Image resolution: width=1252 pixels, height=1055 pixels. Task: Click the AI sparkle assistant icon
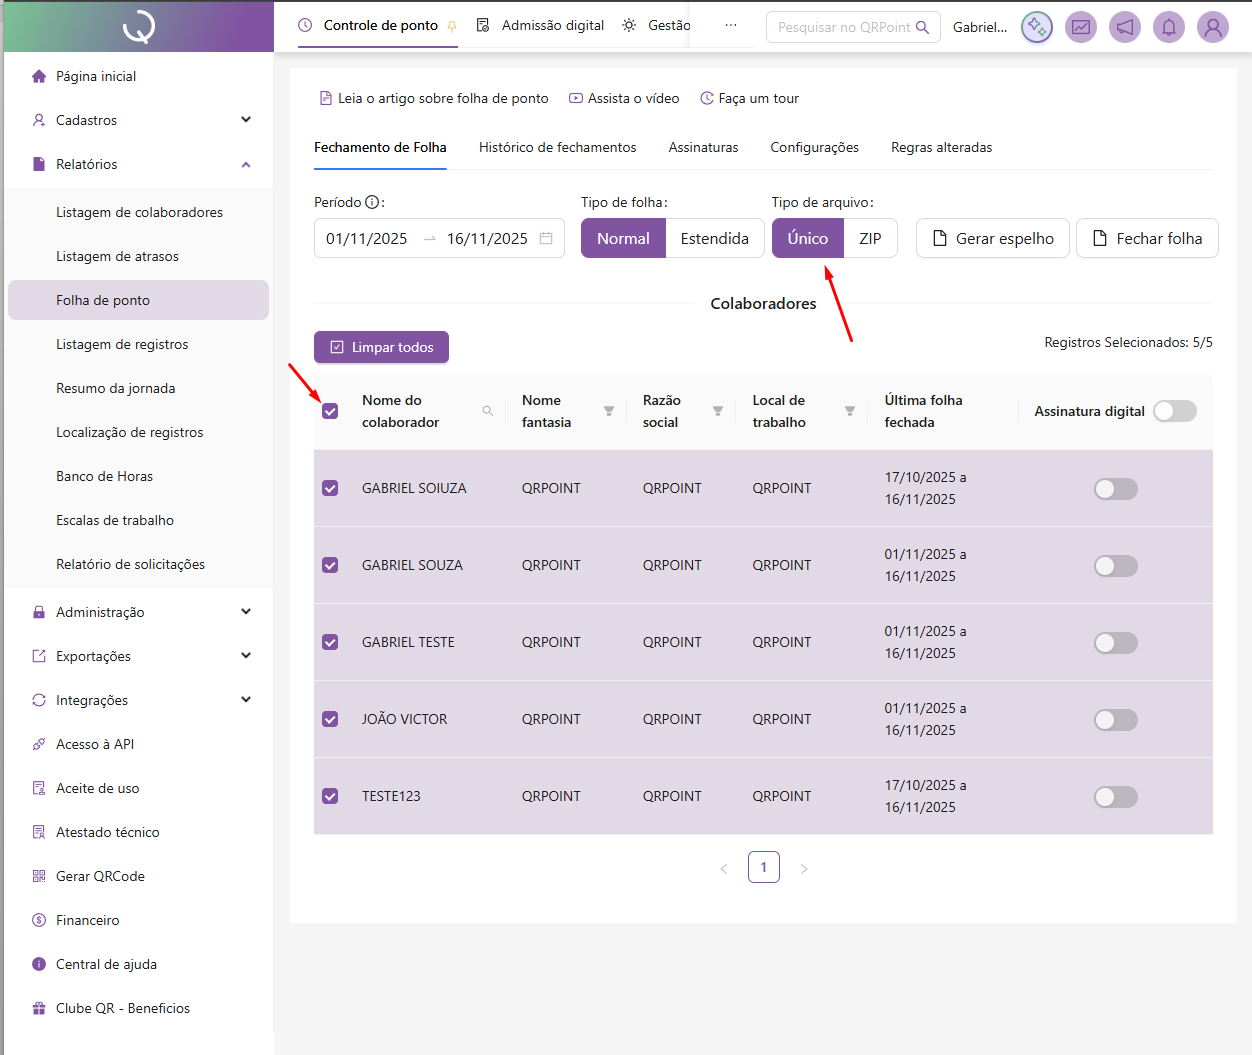point(1037,27)
